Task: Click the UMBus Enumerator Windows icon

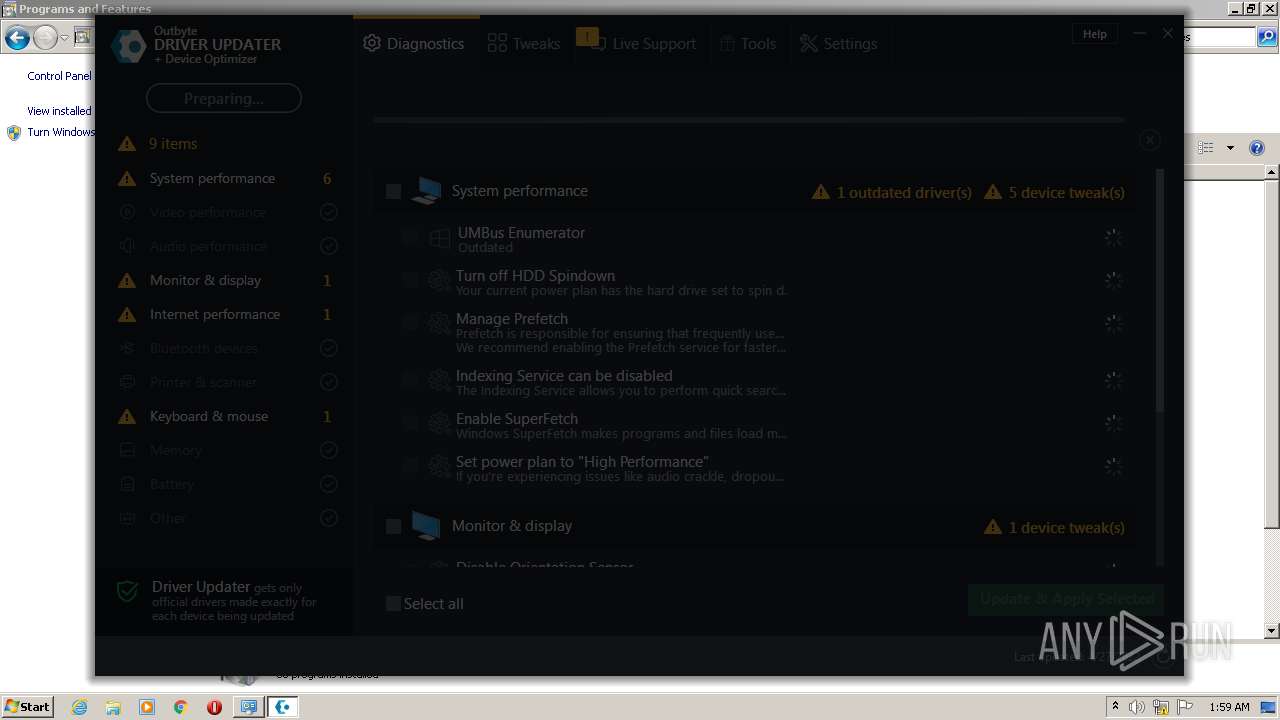Action: 439,238
